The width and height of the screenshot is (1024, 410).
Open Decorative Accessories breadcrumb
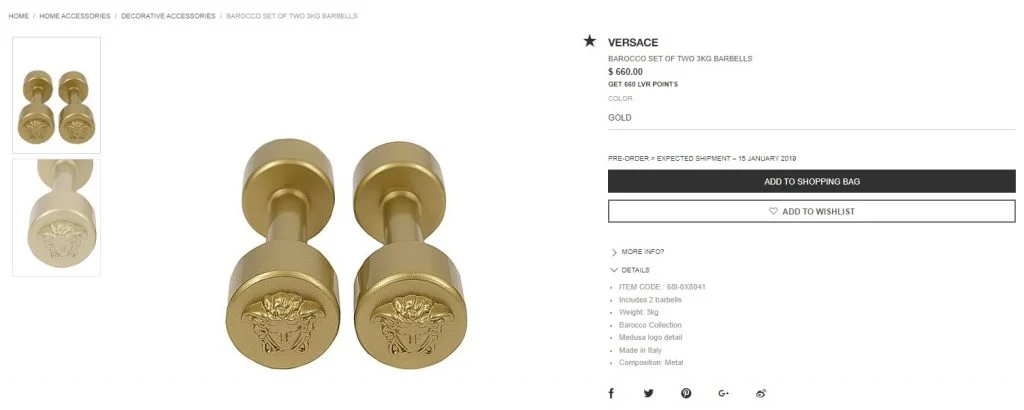coord(168,16)
